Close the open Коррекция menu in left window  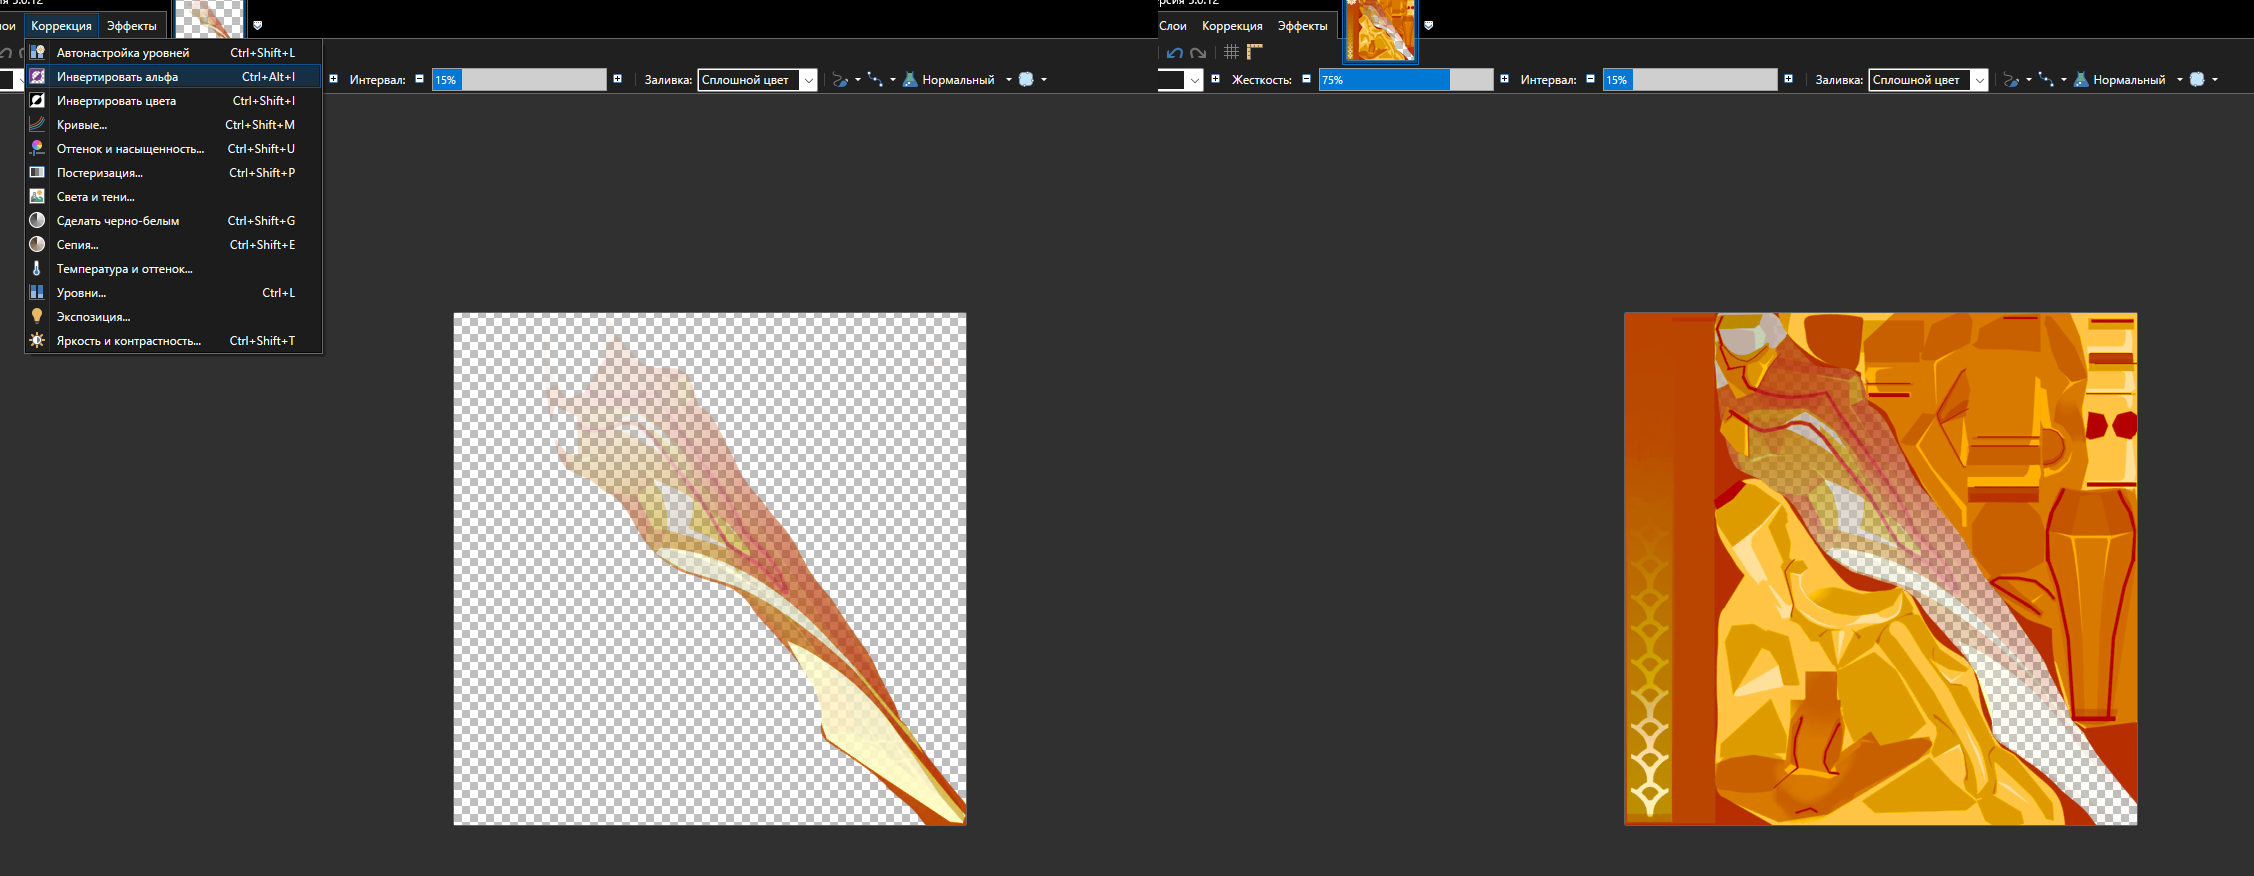[61, 26]
